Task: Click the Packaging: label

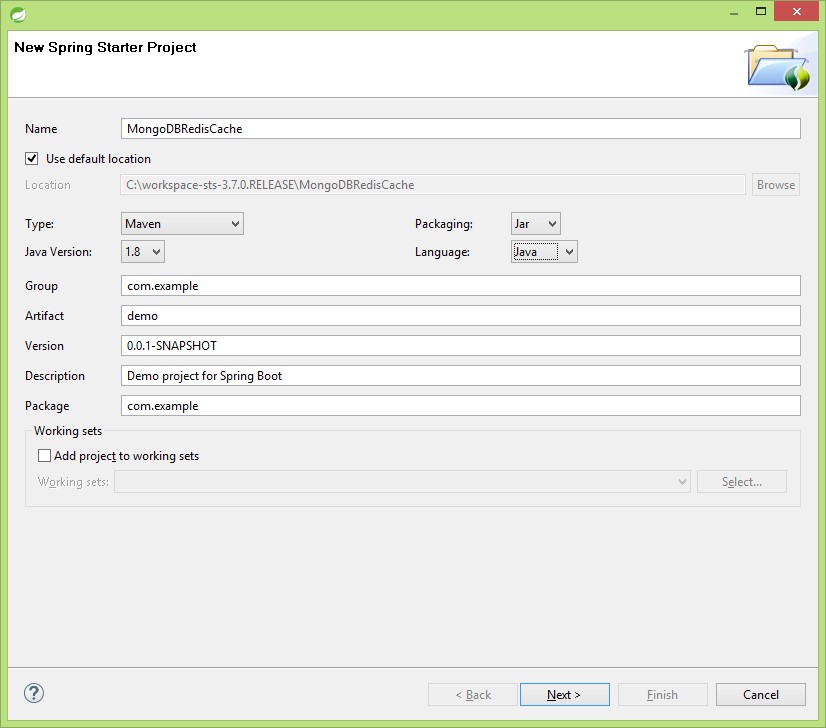Action: [444, 224]
